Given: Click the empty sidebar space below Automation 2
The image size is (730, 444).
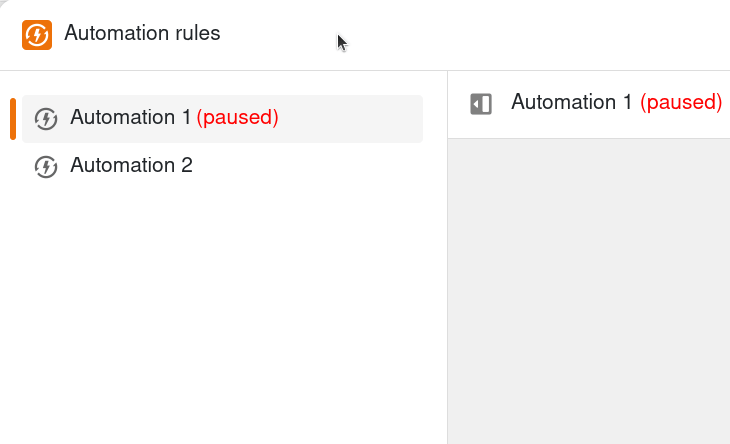Looking at the screenshot, I should [x=220, y=310].
